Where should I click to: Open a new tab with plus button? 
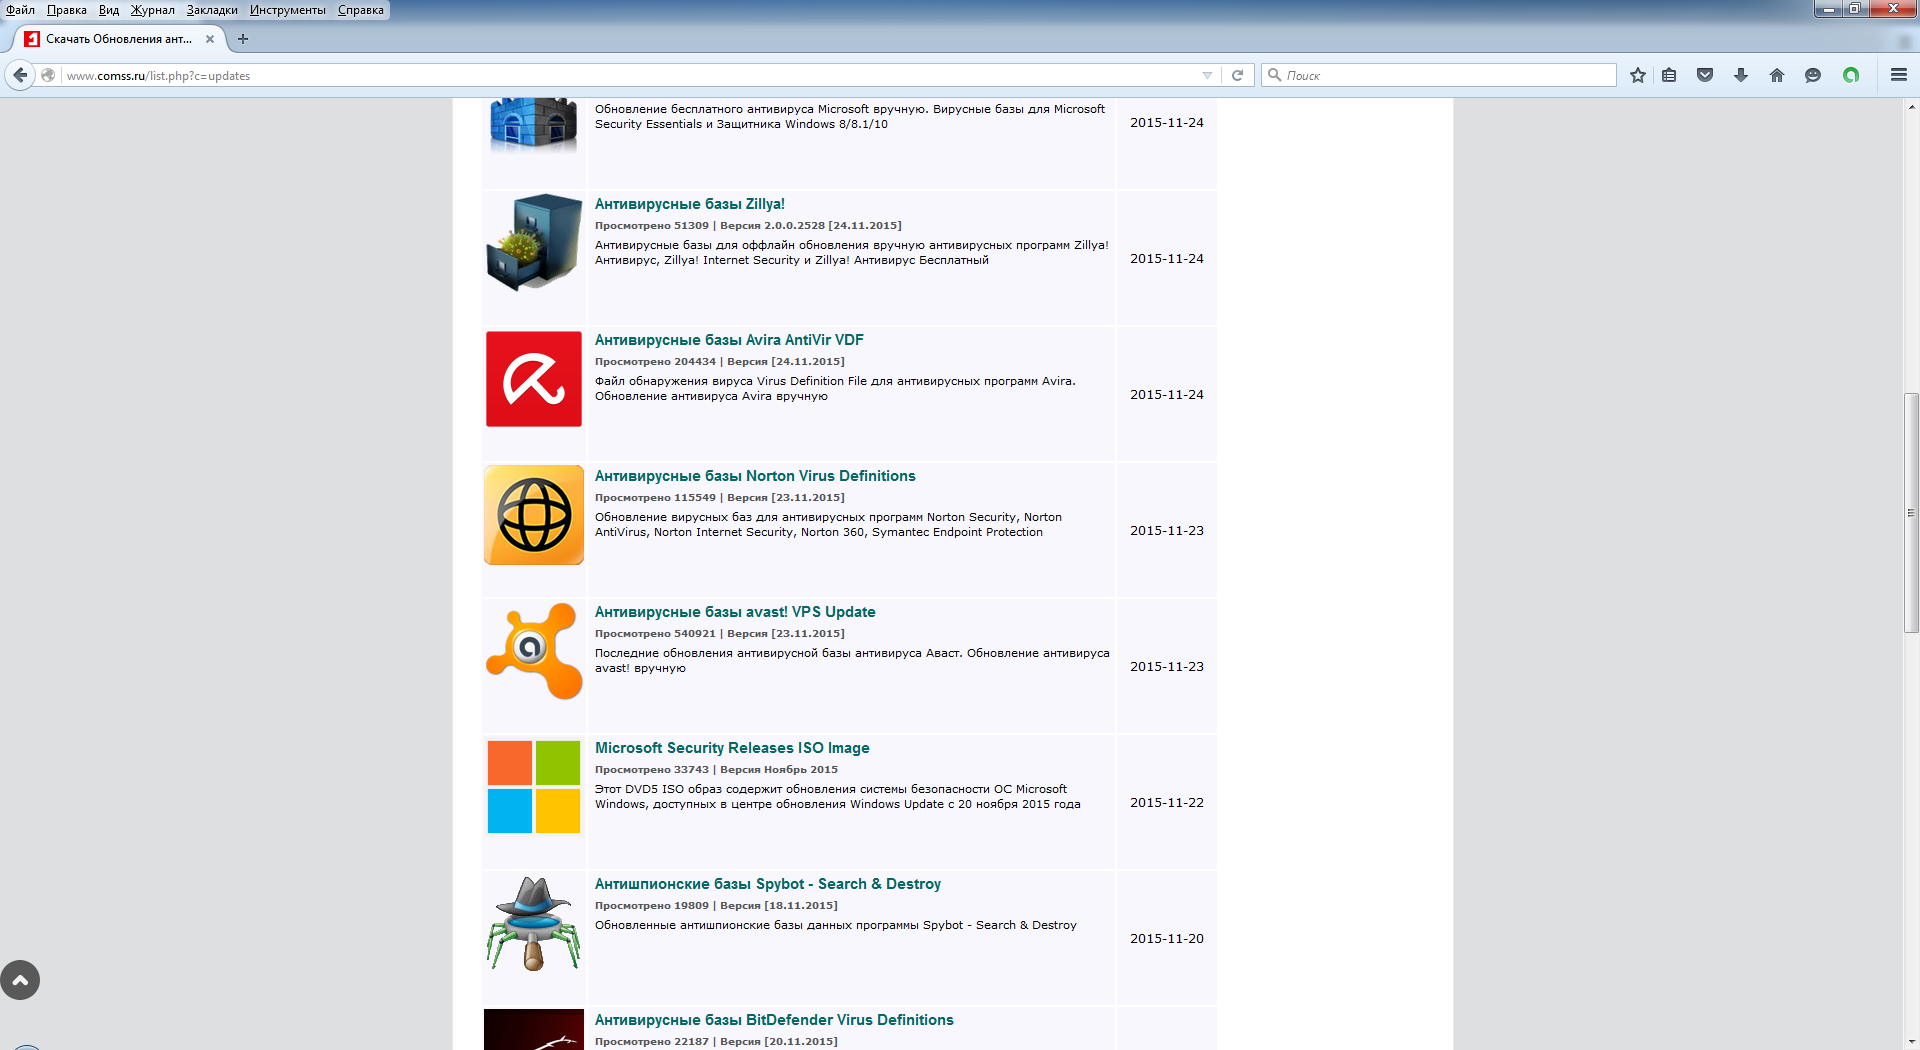click(243, 39)
